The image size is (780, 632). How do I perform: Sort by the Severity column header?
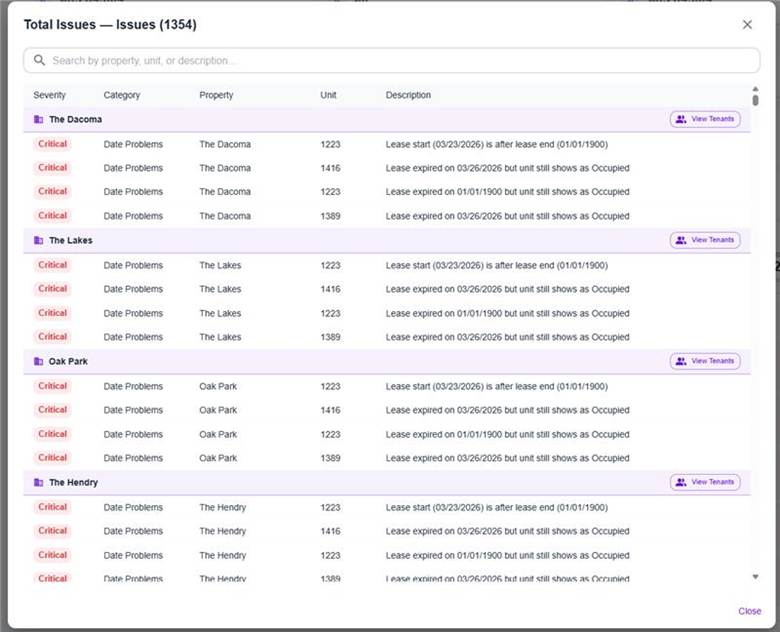pyautogui.click(x=49, y=95)
